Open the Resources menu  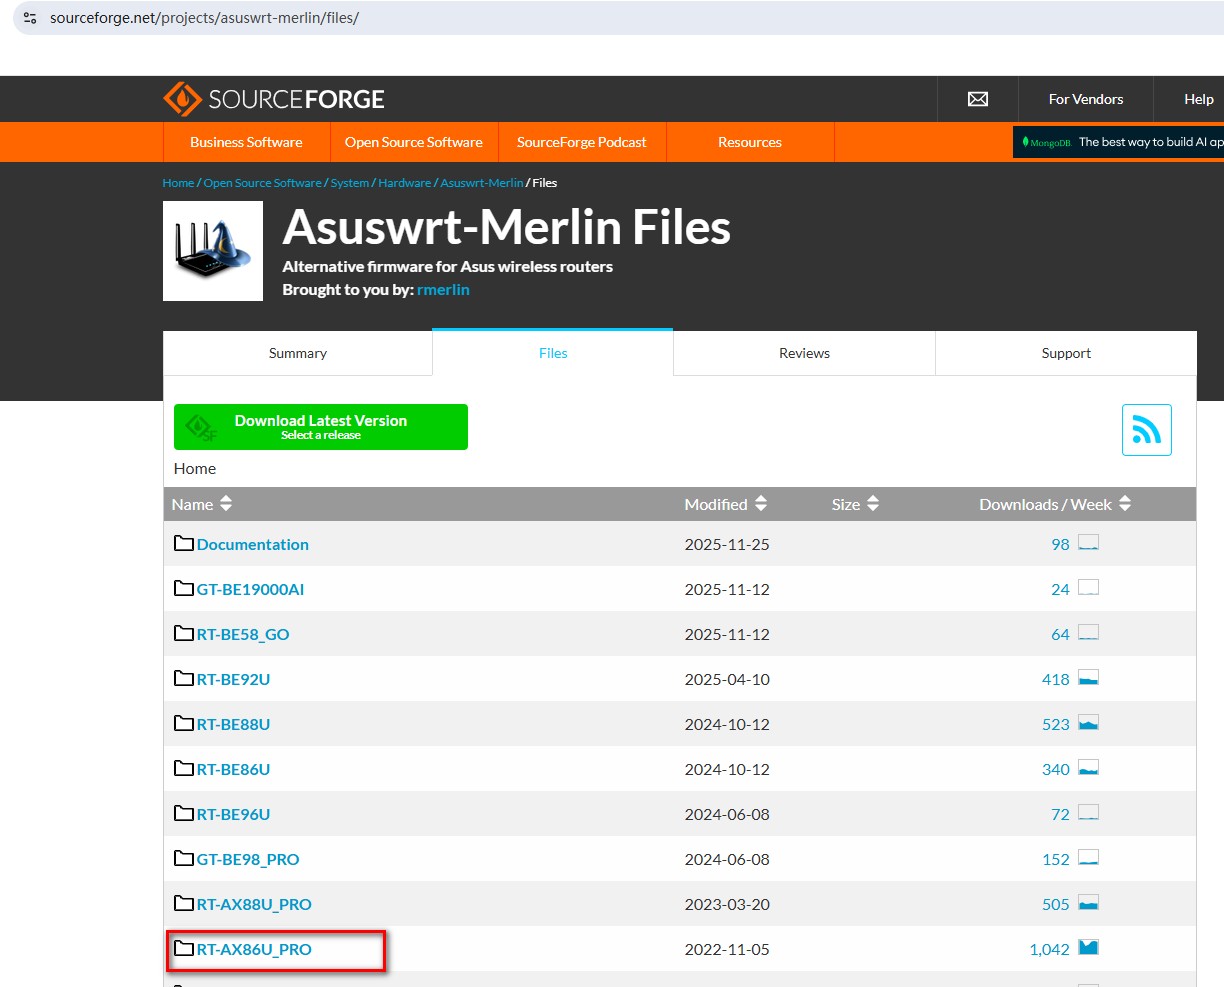coord(750,142)
